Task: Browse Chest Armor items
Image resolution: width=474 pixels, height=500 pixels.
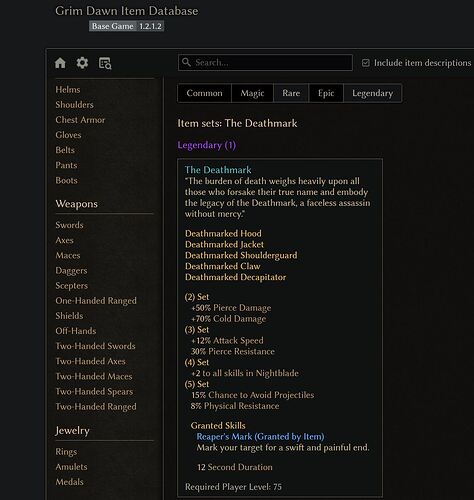Action: click(x=80, y=120)
